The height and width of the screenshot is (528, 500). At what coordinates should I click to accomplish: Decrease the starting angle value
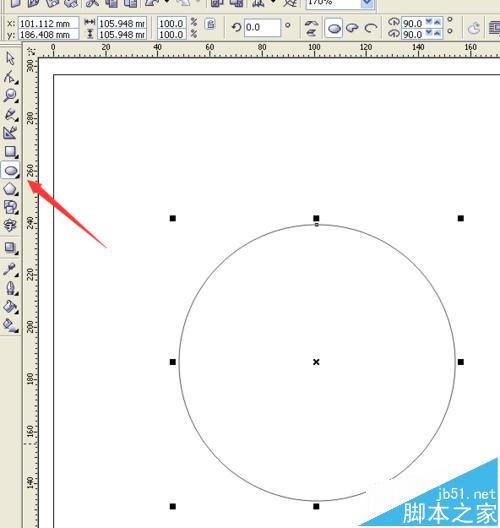[x=429, y=22]
